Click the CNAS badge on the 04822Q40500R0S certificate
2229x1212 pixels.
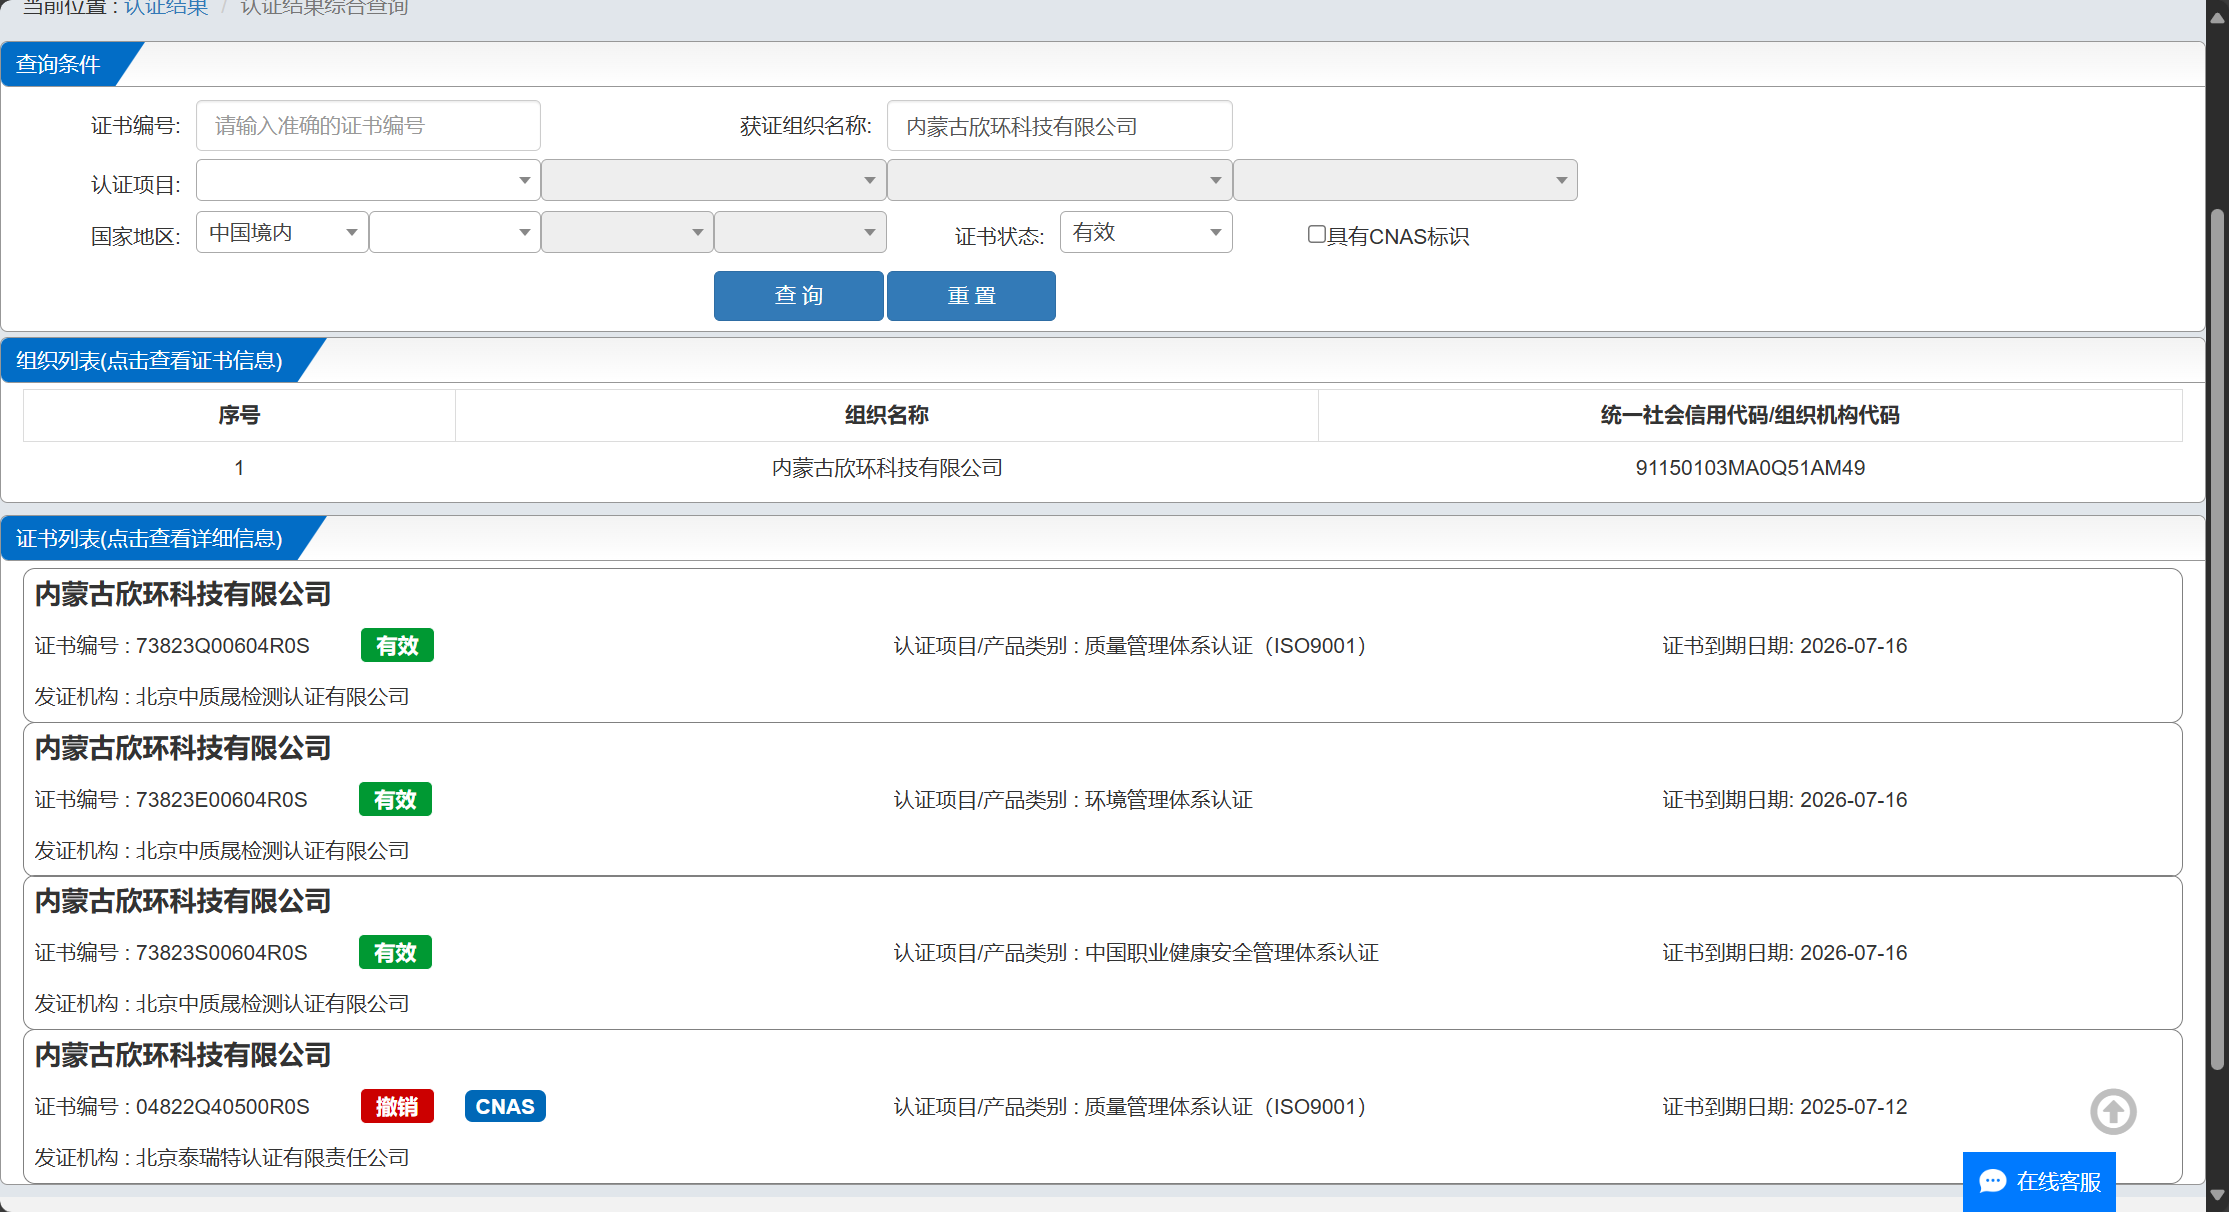pyautogui.click(x=505, y=1106)
